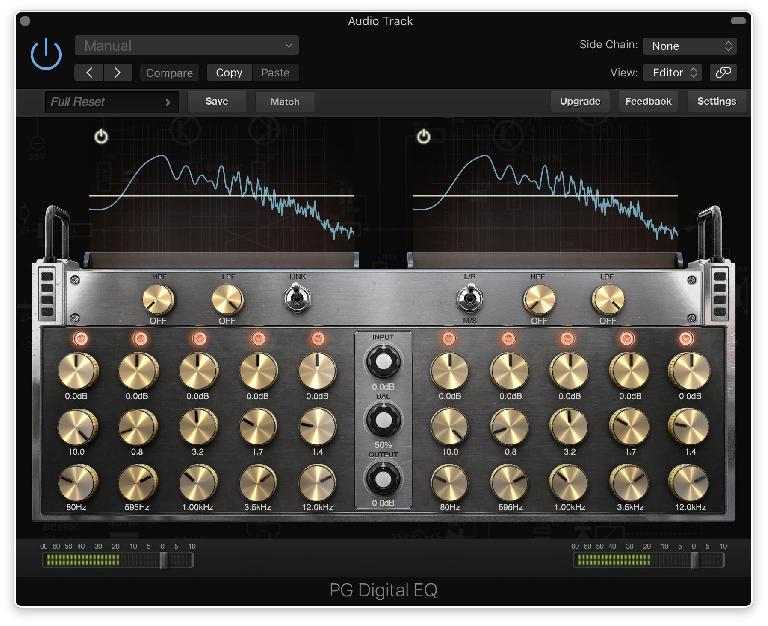Click the right level meter slider handle
This screenshot has height=626, width=768.
(694, 560)
